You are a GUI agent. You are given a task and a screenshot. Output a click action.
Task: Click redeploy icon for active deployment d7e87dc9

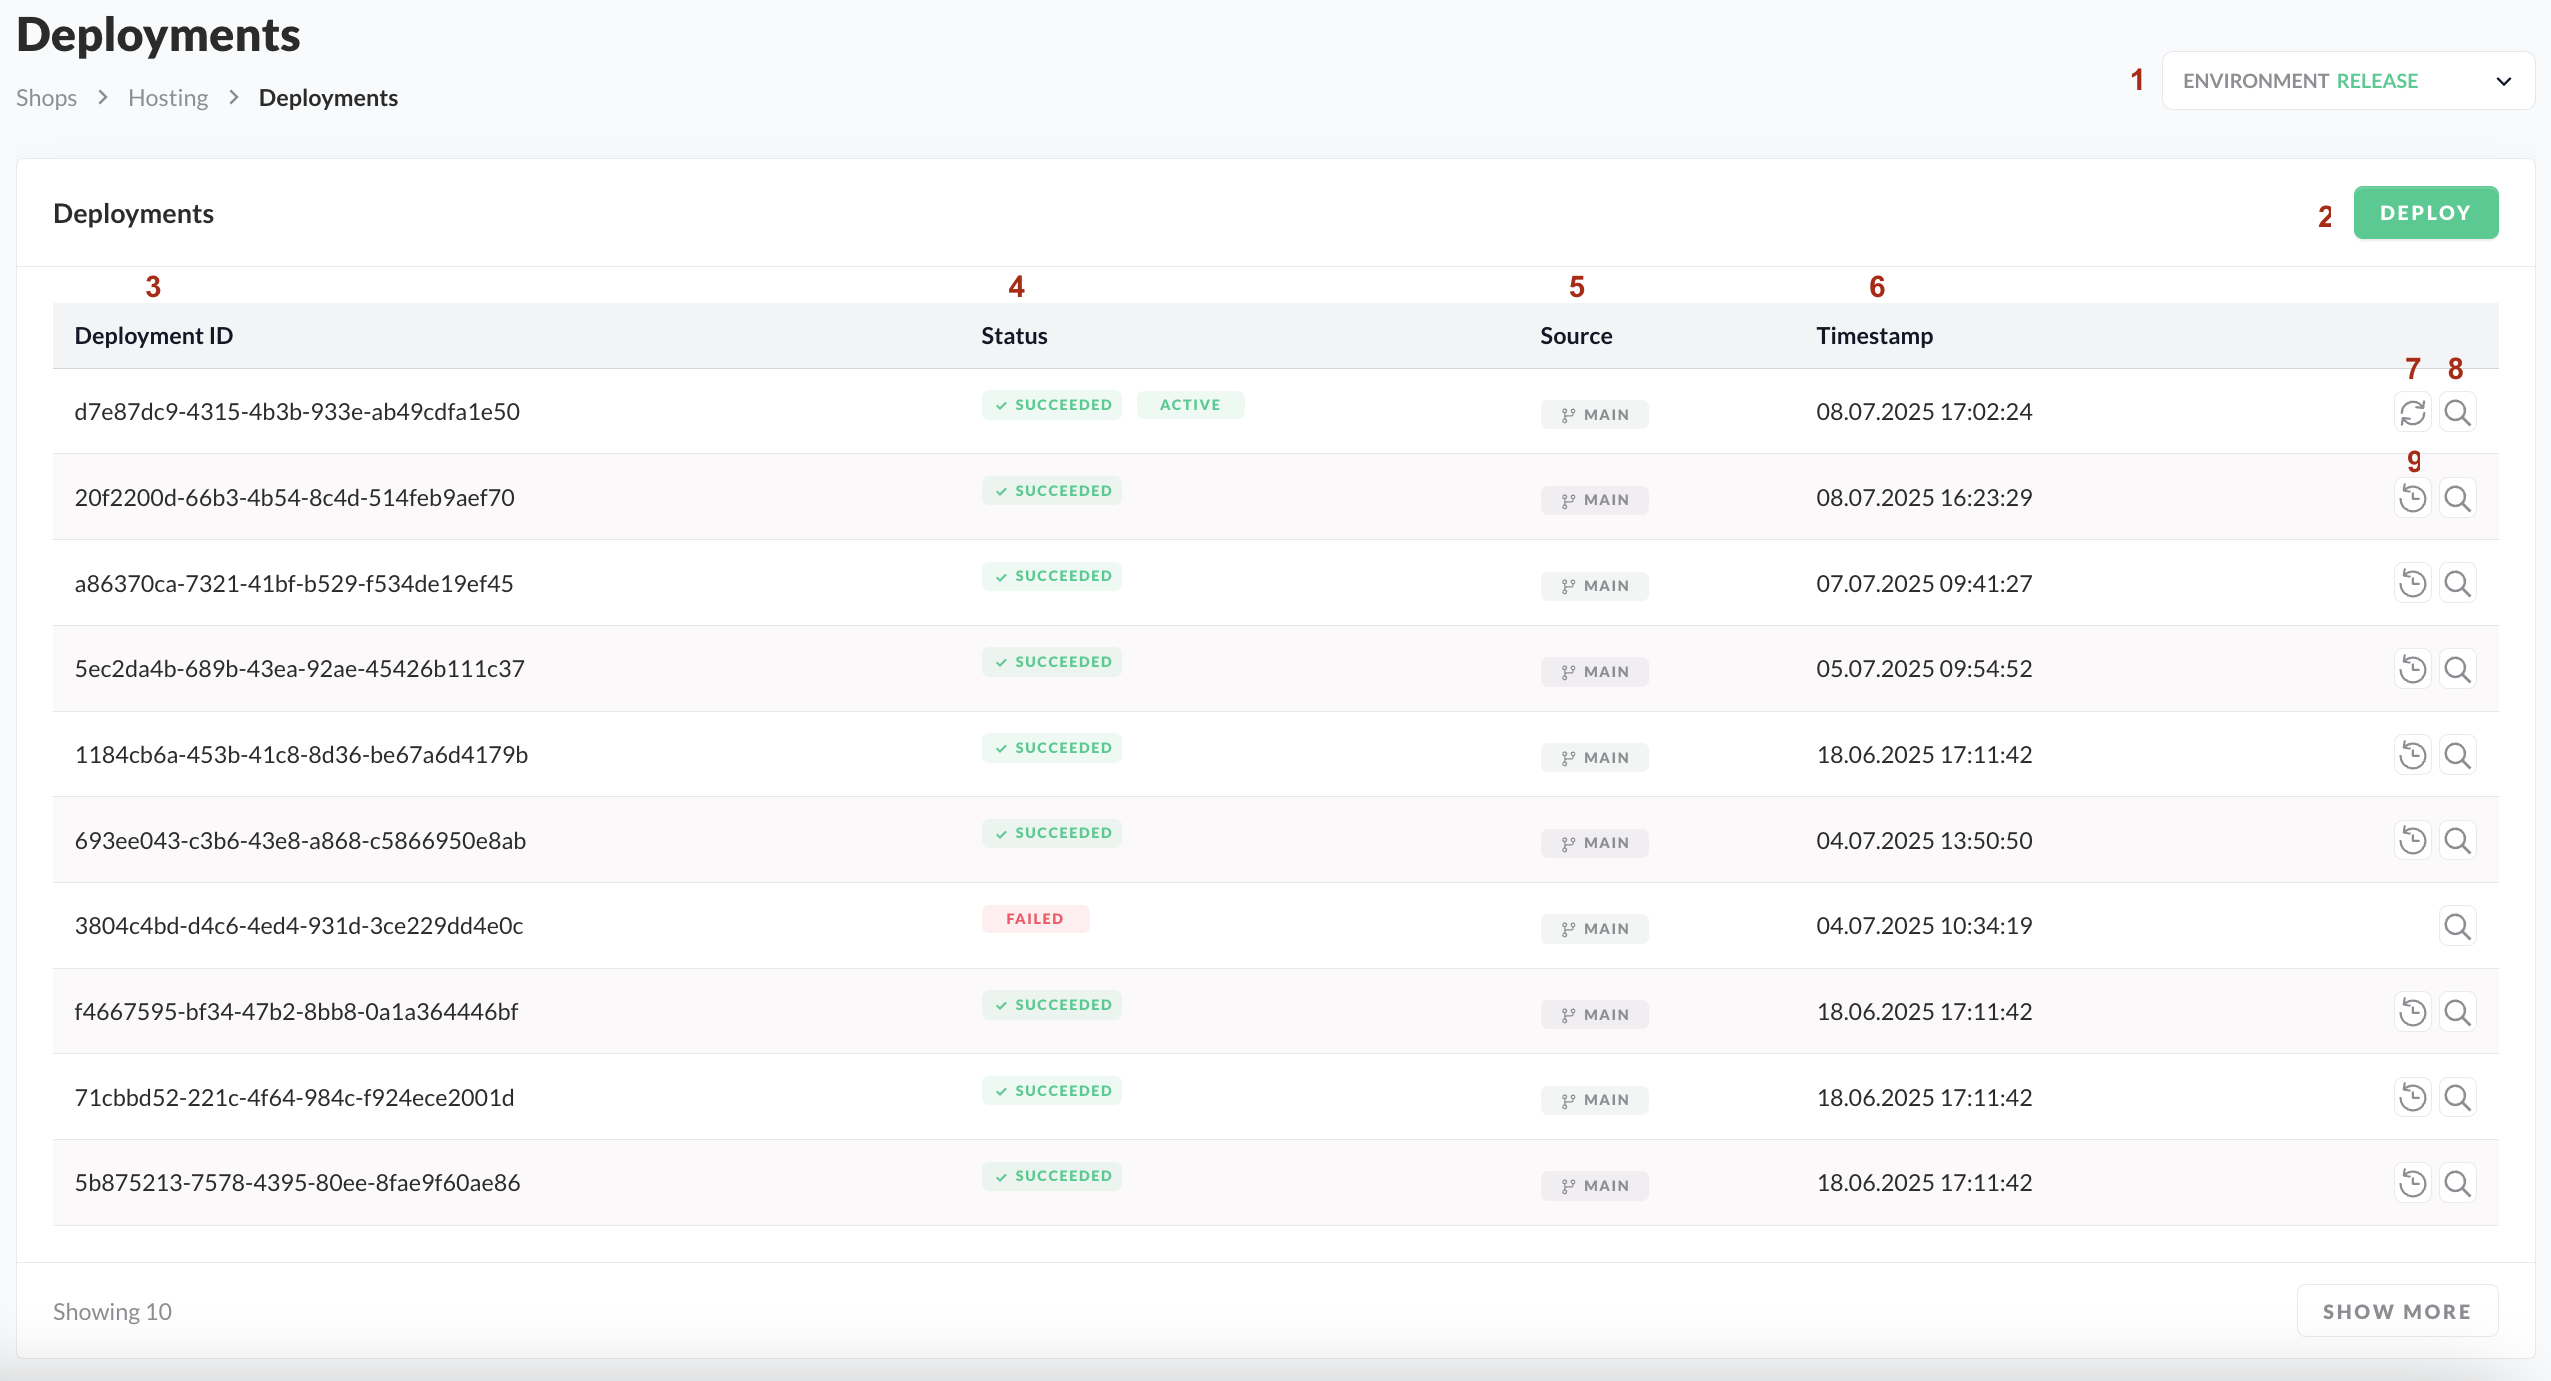click(2412, 412)
